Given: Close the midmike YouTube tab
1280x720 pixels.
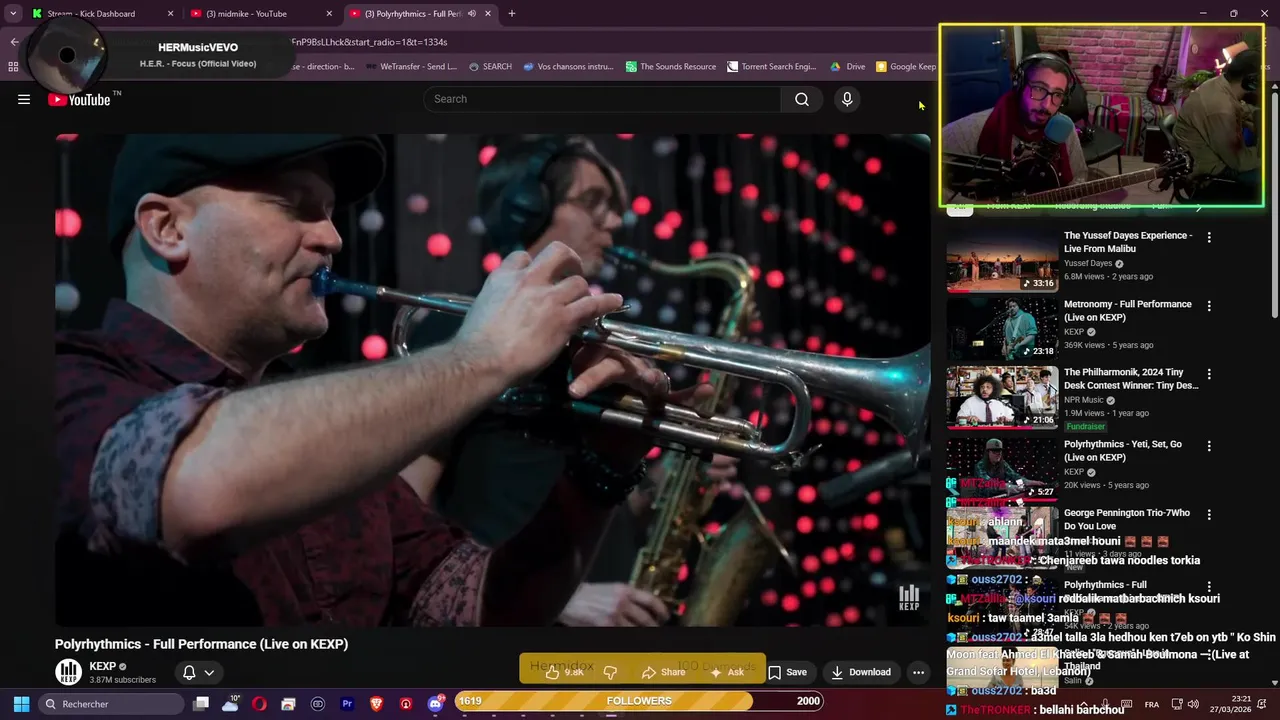Looking at the screenshot, I should (x=329, y=14).
